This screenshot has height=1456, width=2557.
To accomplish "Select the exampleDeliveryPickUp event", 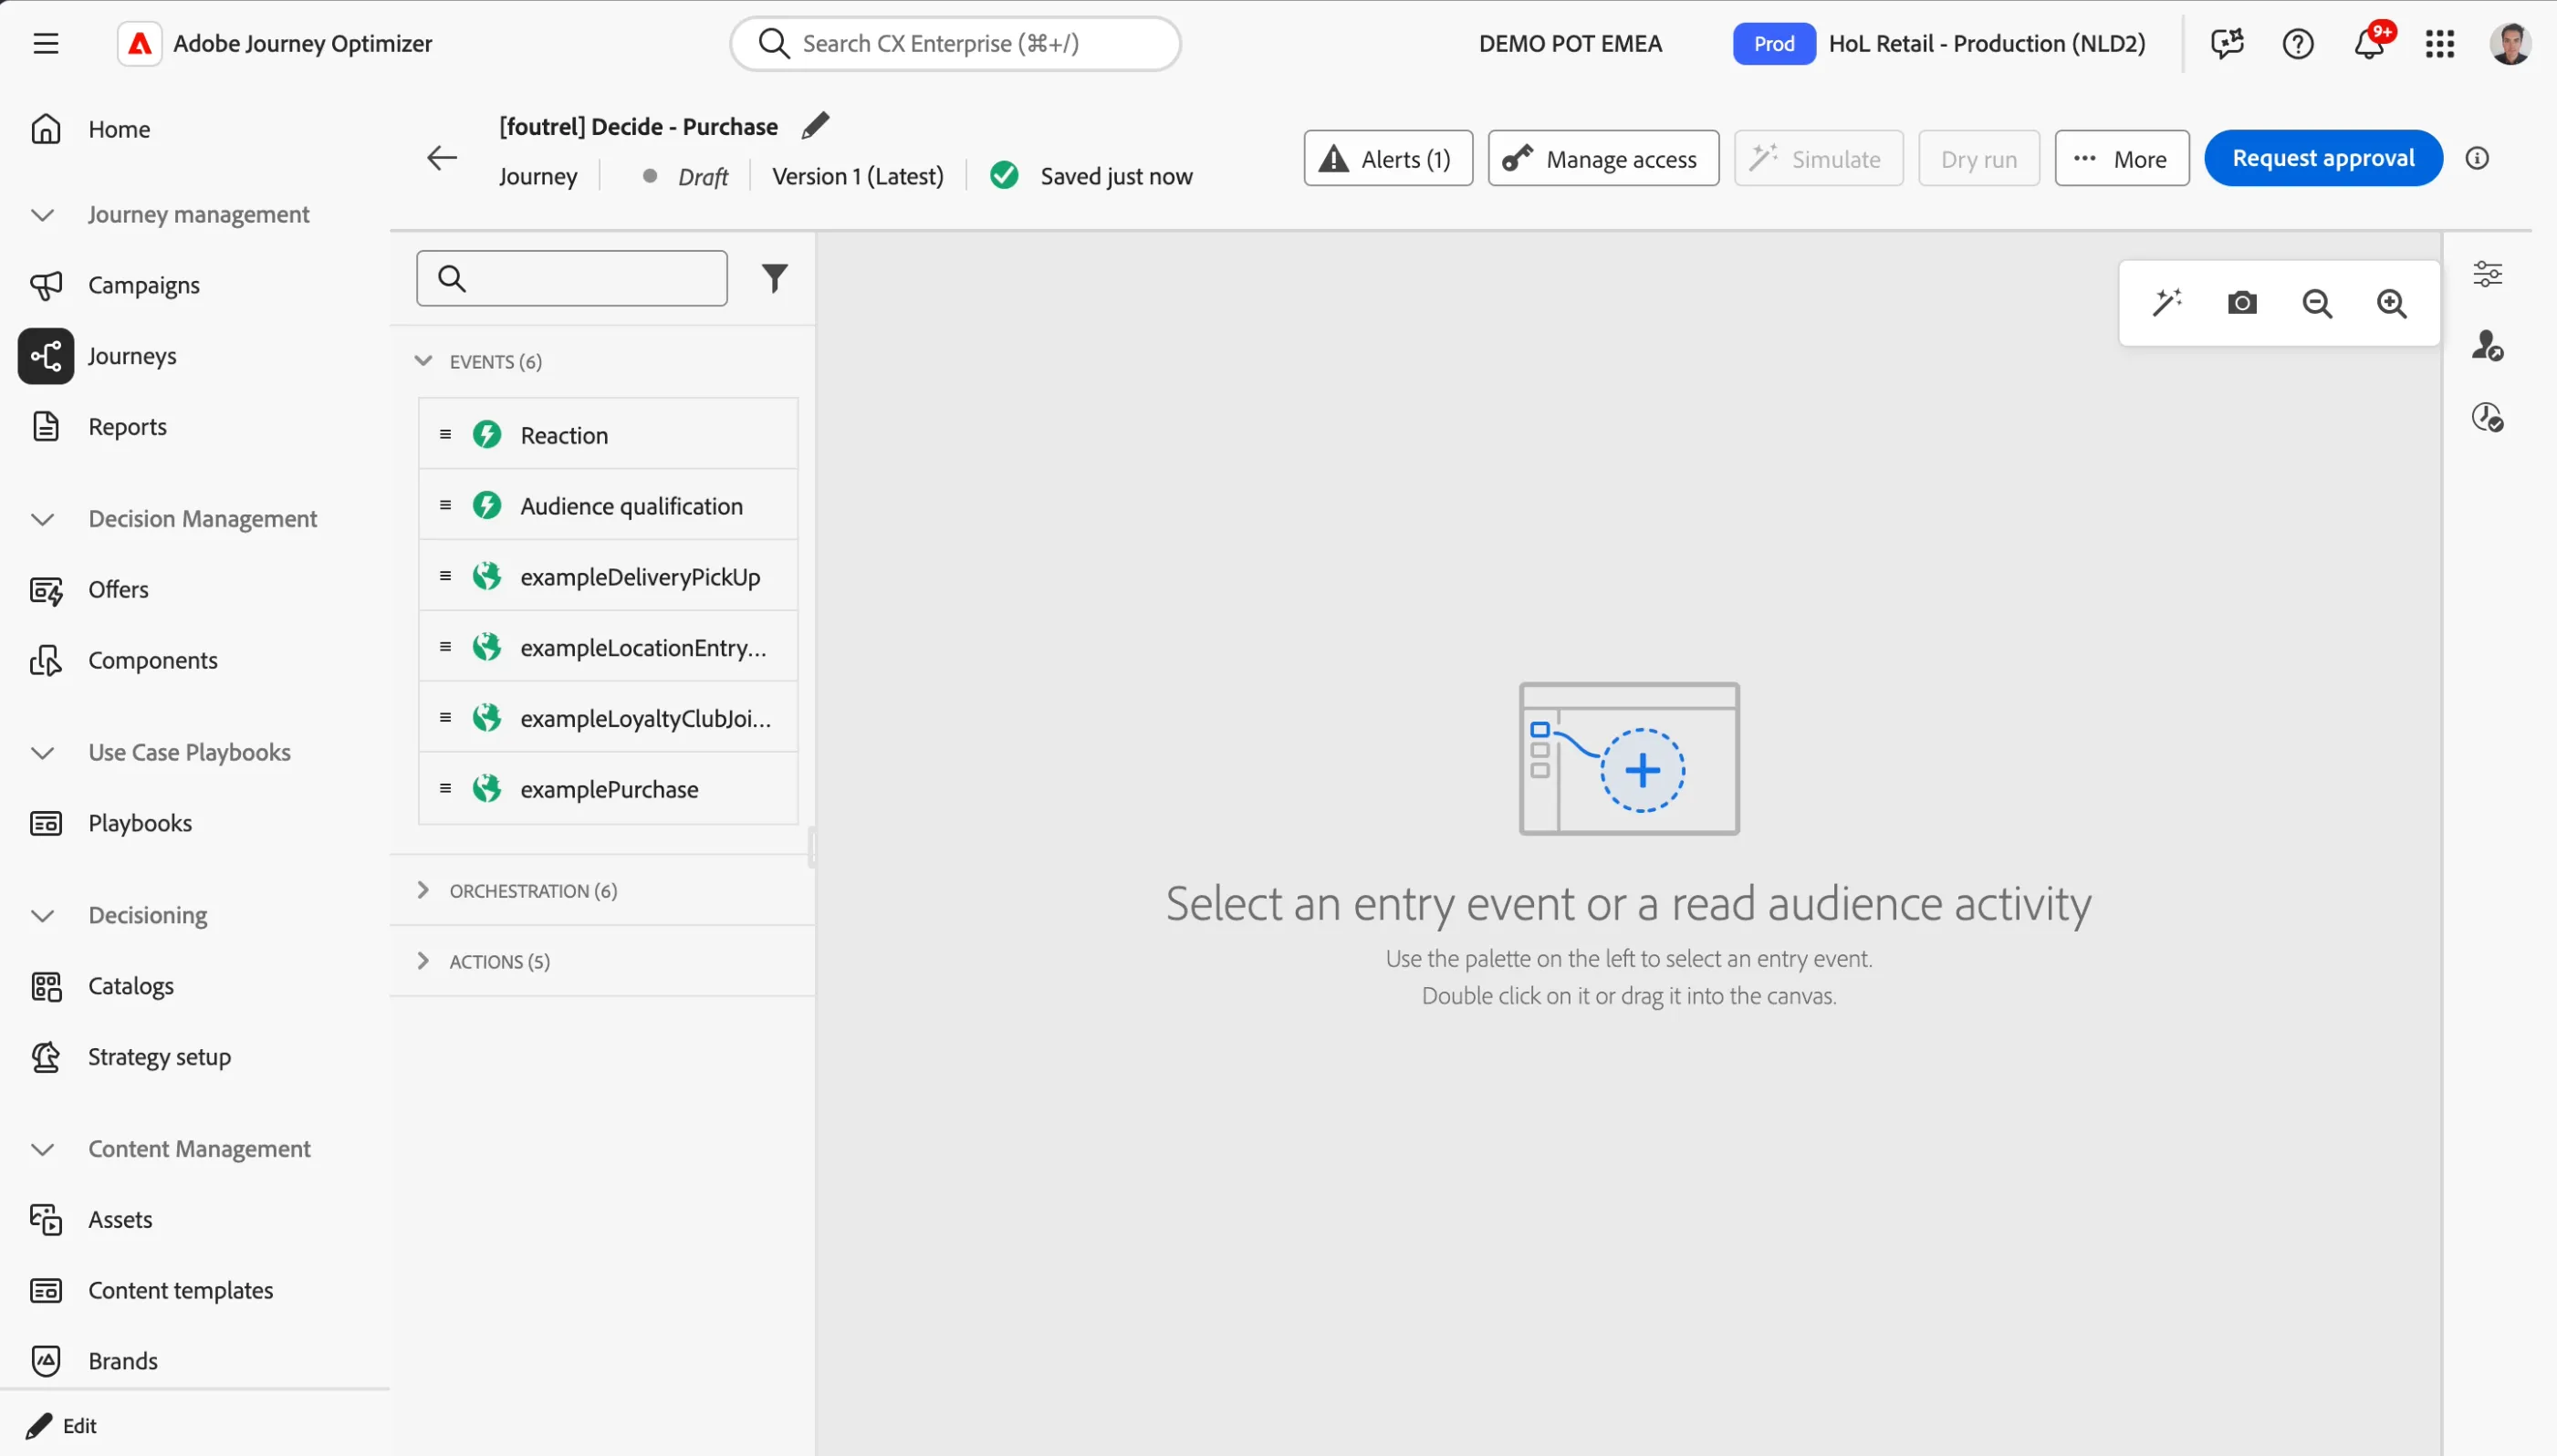I will (608, 576).
